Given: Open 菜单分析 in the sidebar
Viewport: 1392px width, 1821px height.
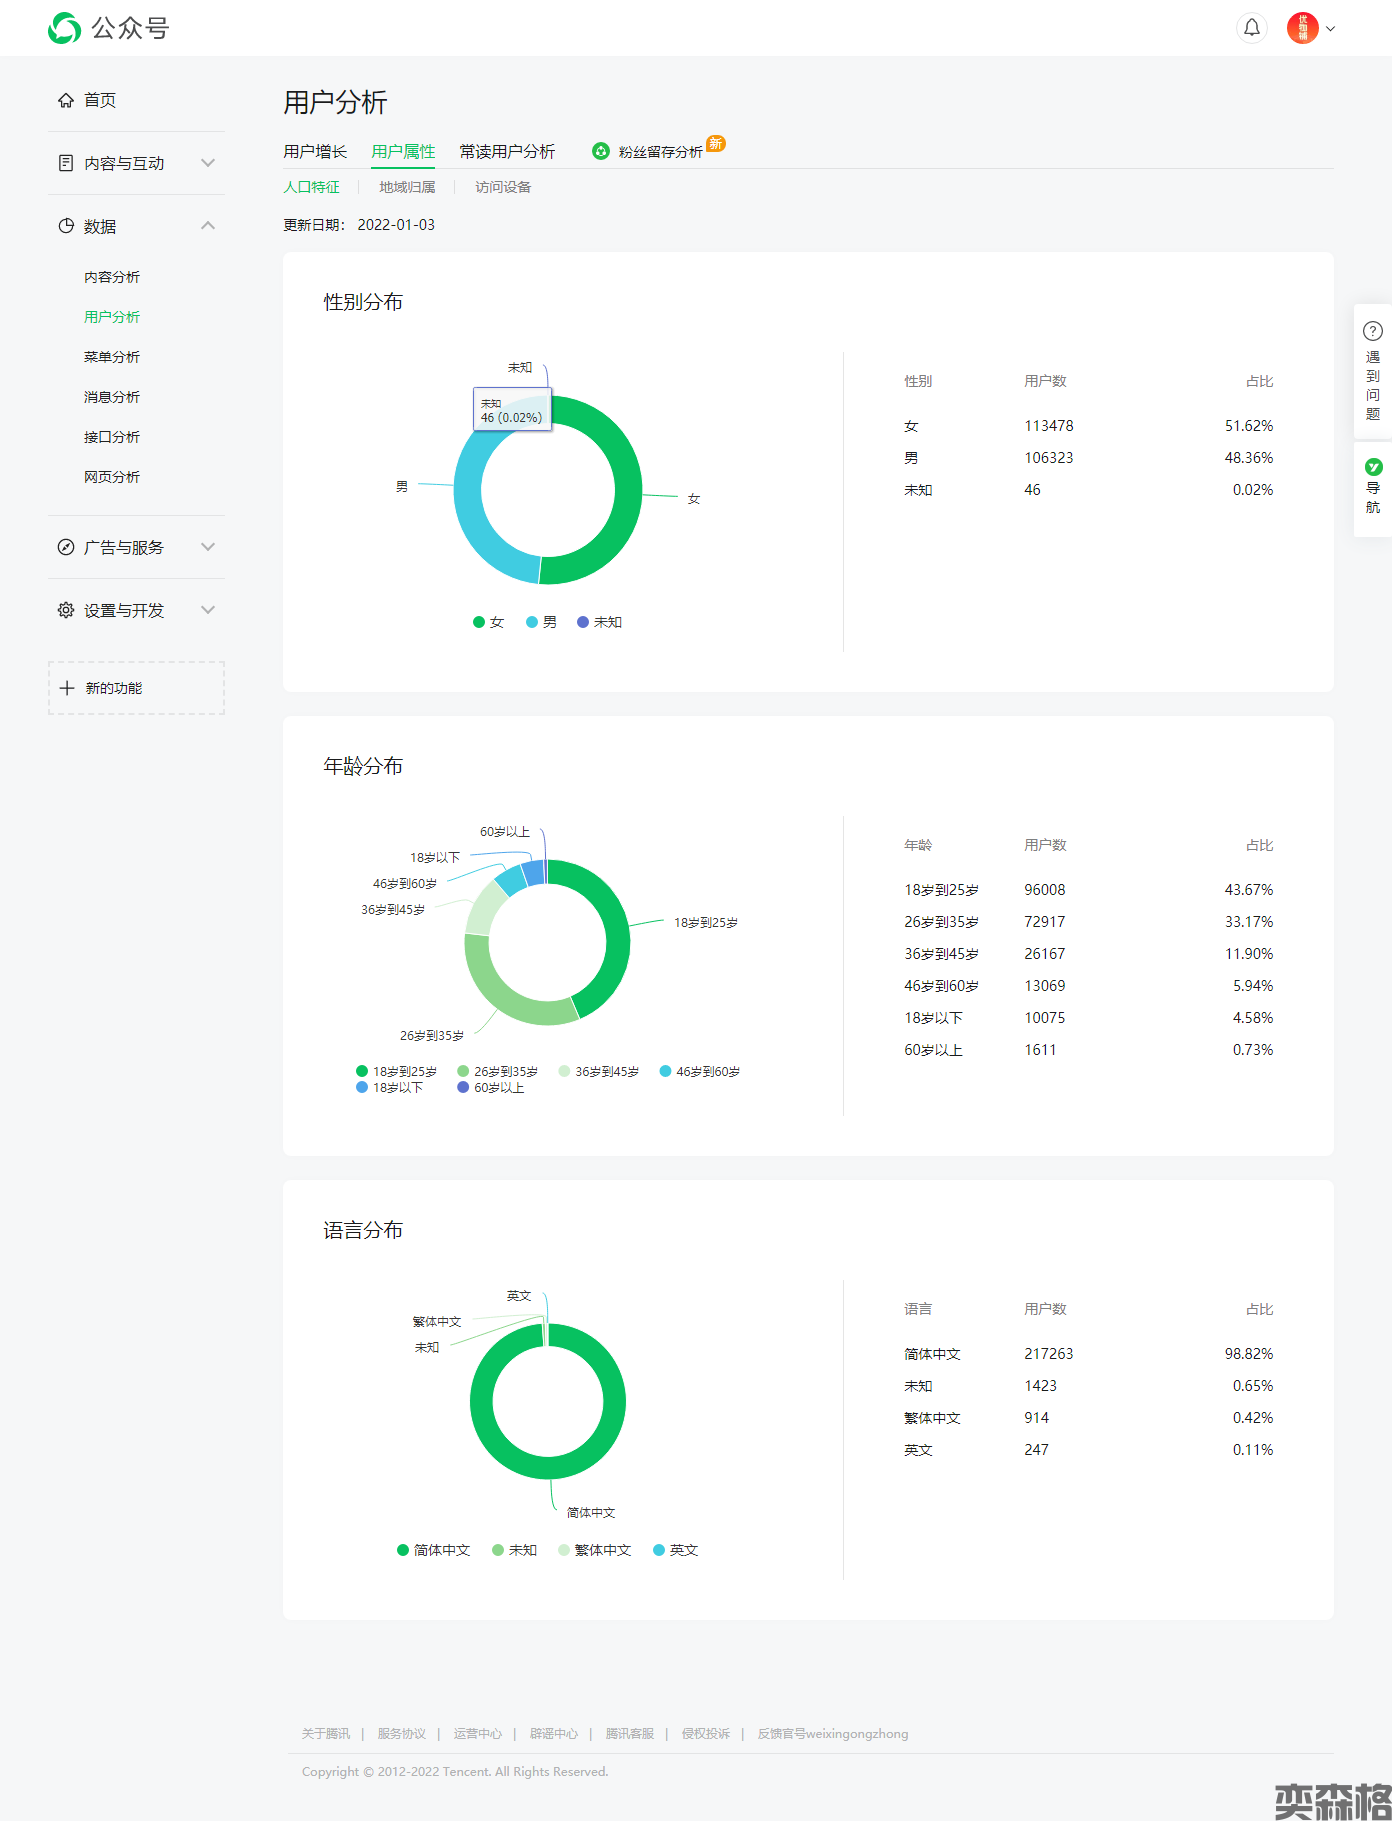Looking at the screenshot, I should pyautogui.click(x=112, y=357).
